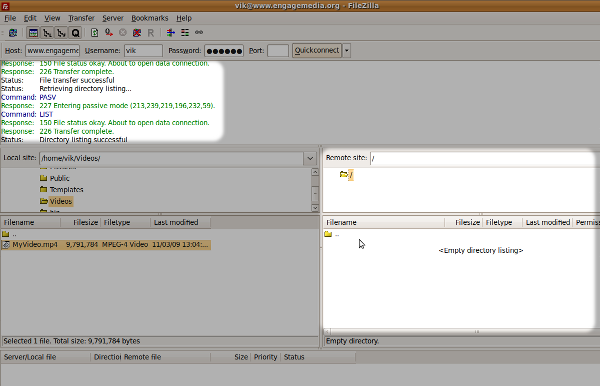This screenshot has height=386, width=600.
Task: Sort local files by Filetype column
Action: 126,222
